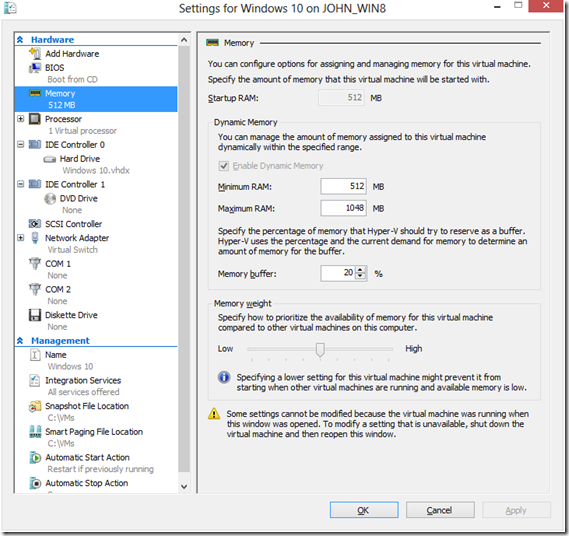Click the blue information icon
Image resolution: width=569 pixels, height=536 pixels.
[x=224, y=377]
